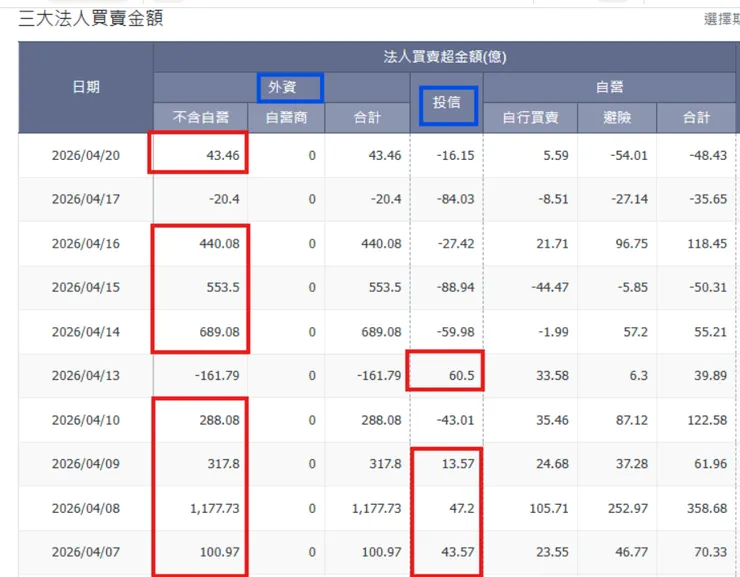This screenshot has width=740, height=577.
Task: Click the 自營商 value 0 for 2026/04/20
Action: tap(312, 156)
